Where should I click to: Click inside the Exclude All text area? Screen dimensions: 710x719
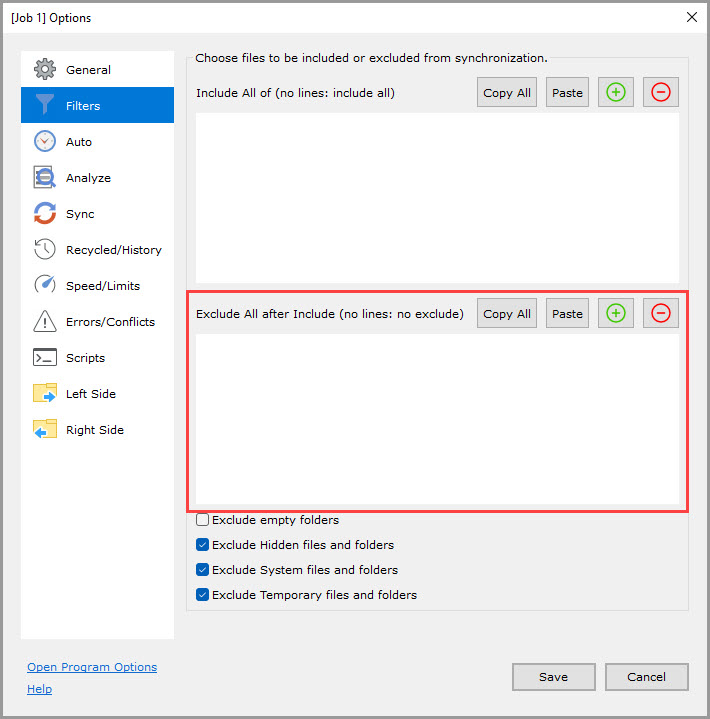pos(437,420)
